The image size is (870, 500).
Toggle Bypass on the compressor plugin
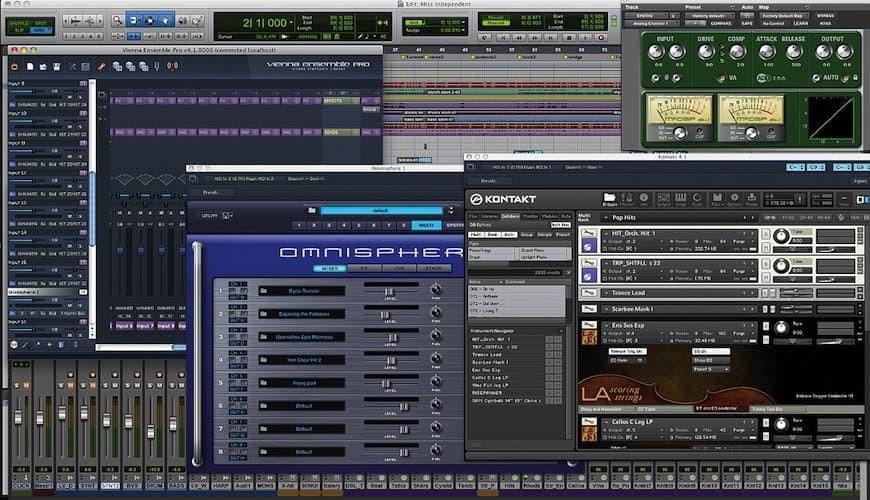click(826, 16)
